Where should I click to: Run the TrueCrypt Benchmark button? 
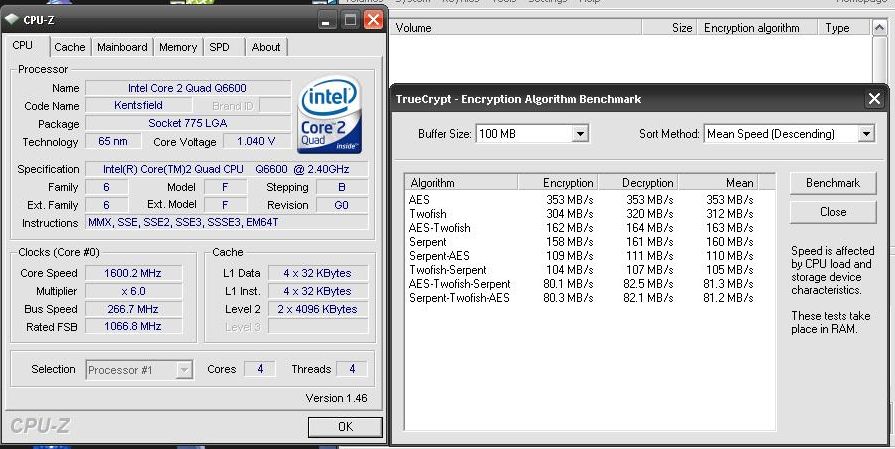(x=833, y=183)
